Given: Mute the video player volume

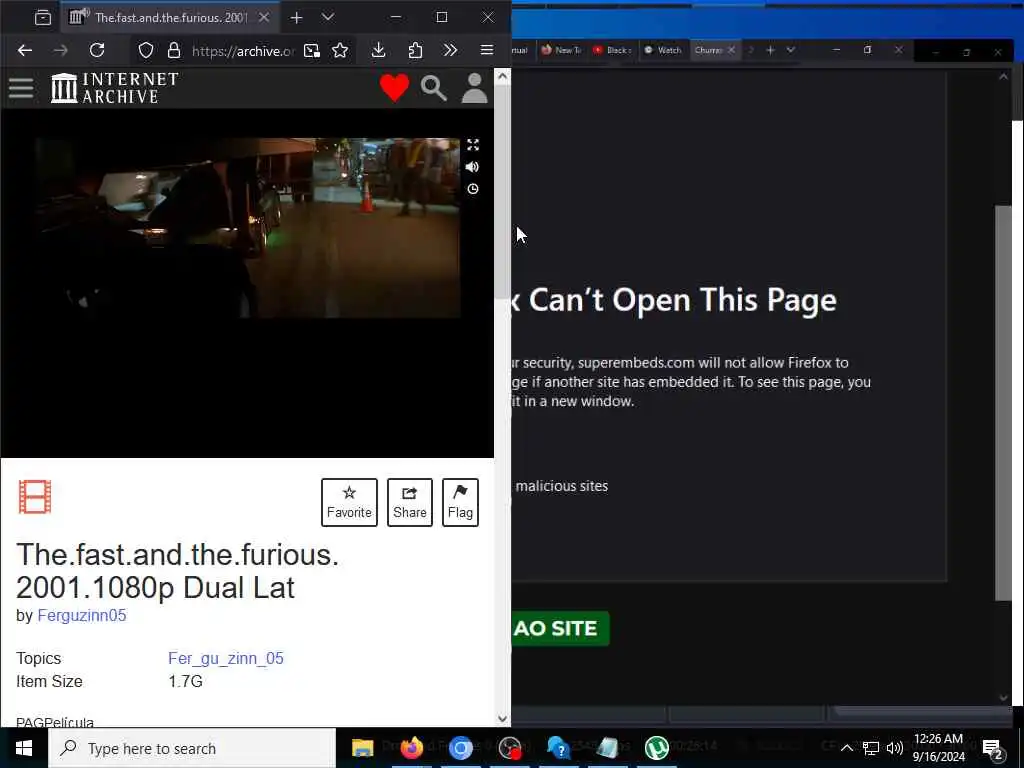Looking at the screenshot, I should tap(473, 167).
